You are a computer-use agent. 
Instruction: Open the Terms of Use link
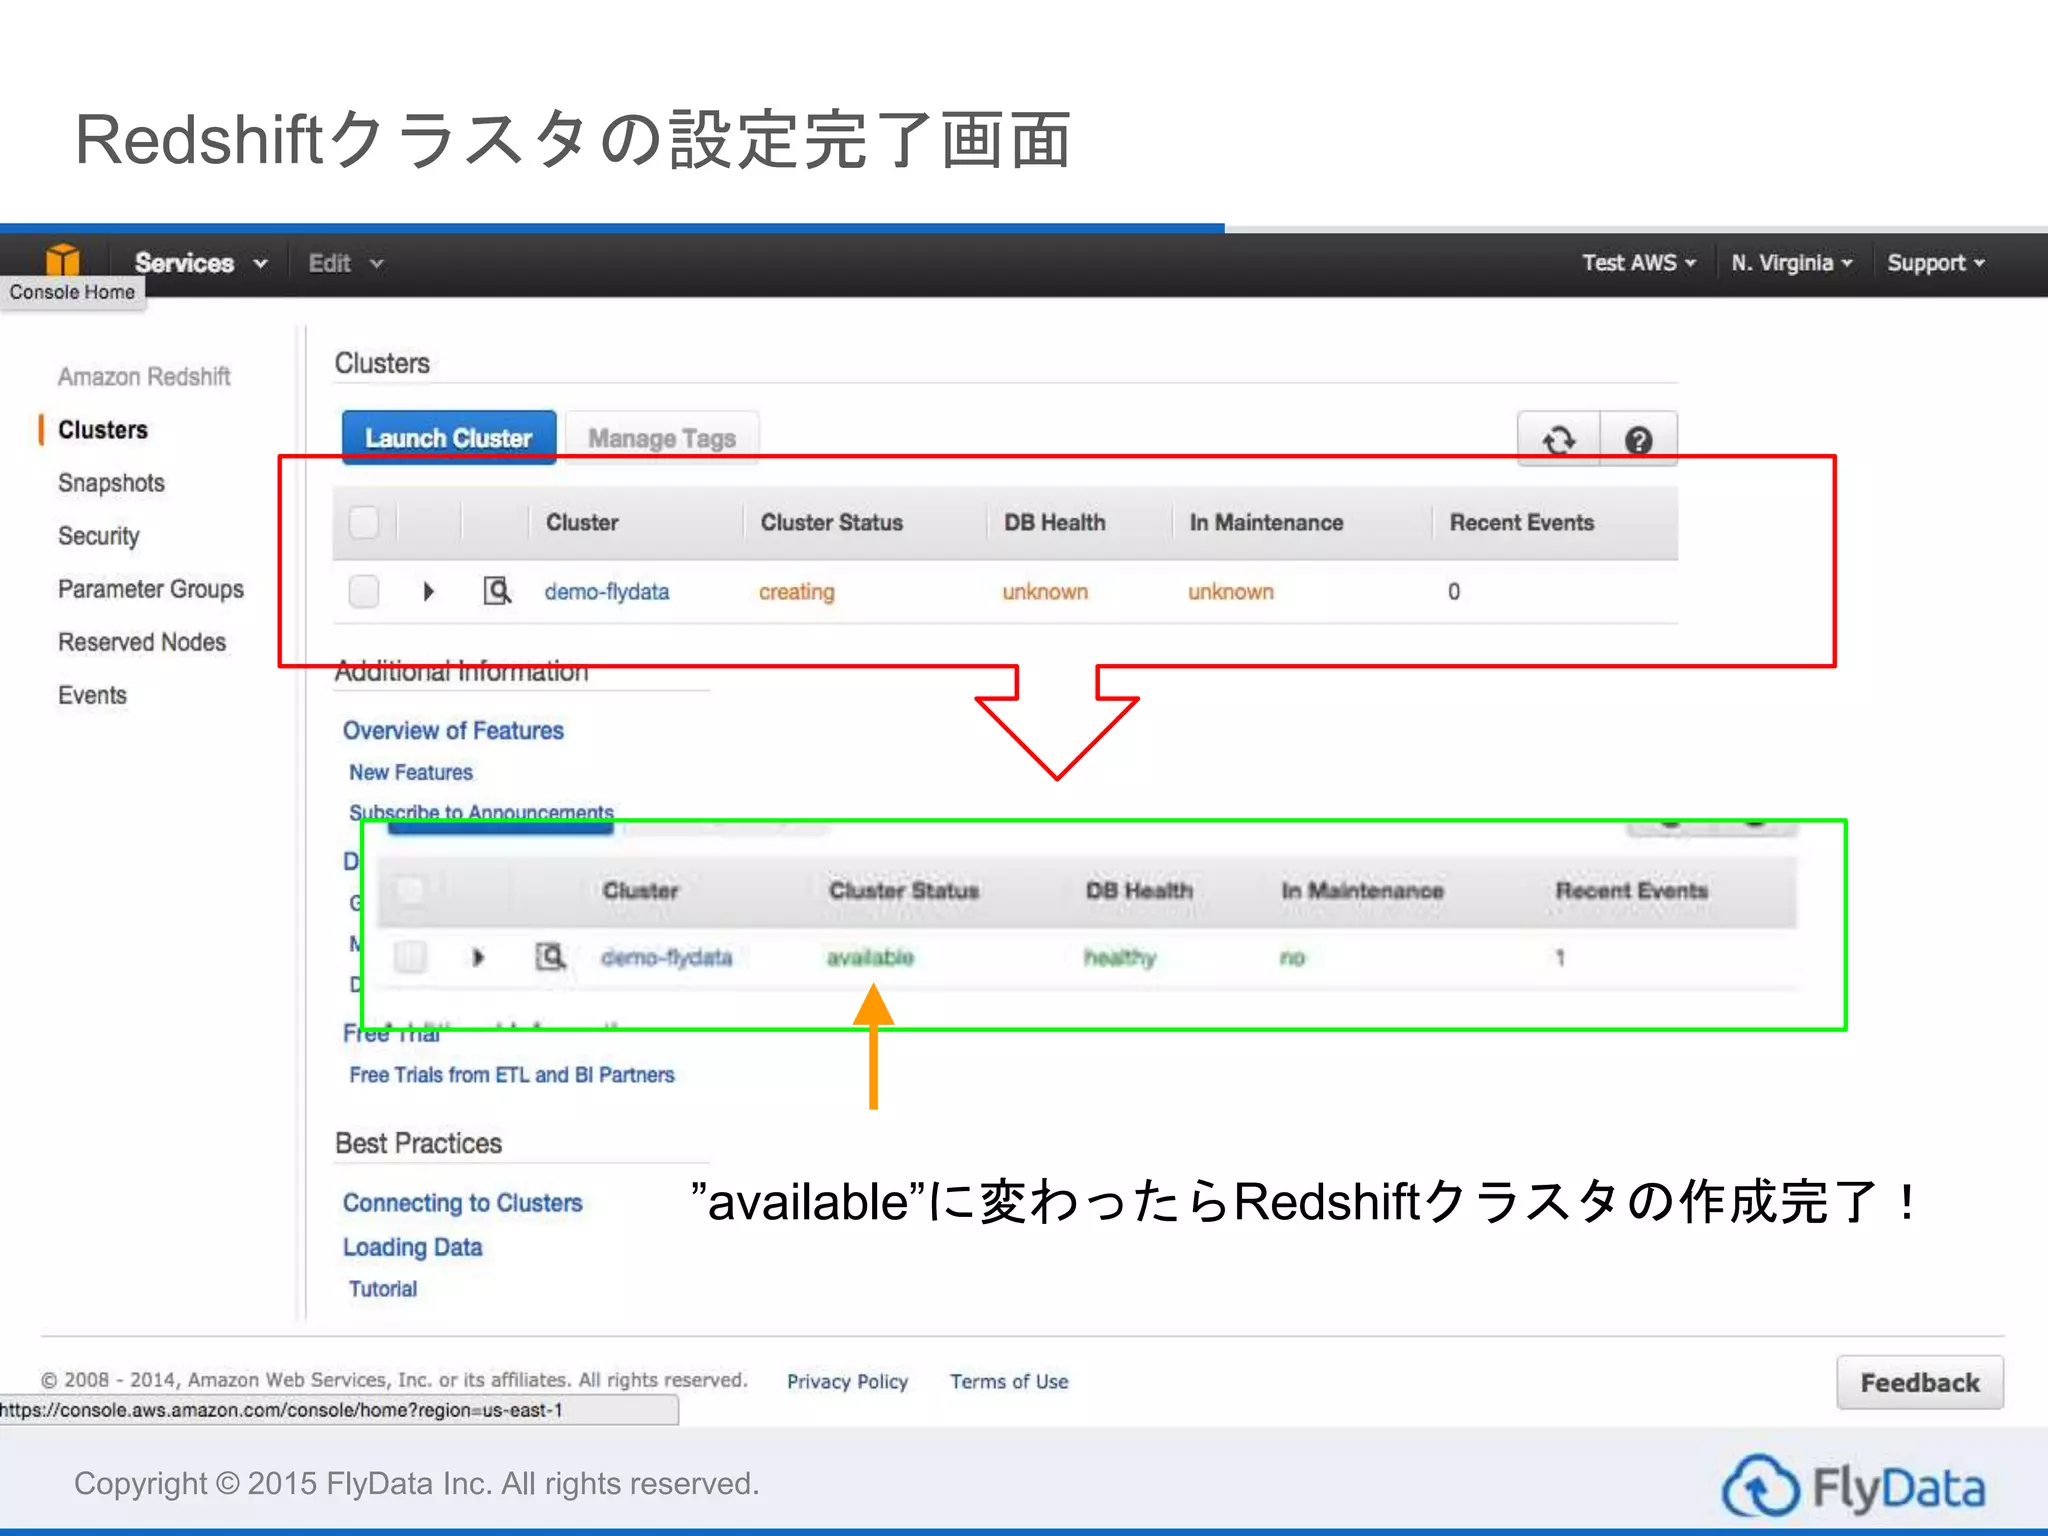[x=1009, y=1381]
